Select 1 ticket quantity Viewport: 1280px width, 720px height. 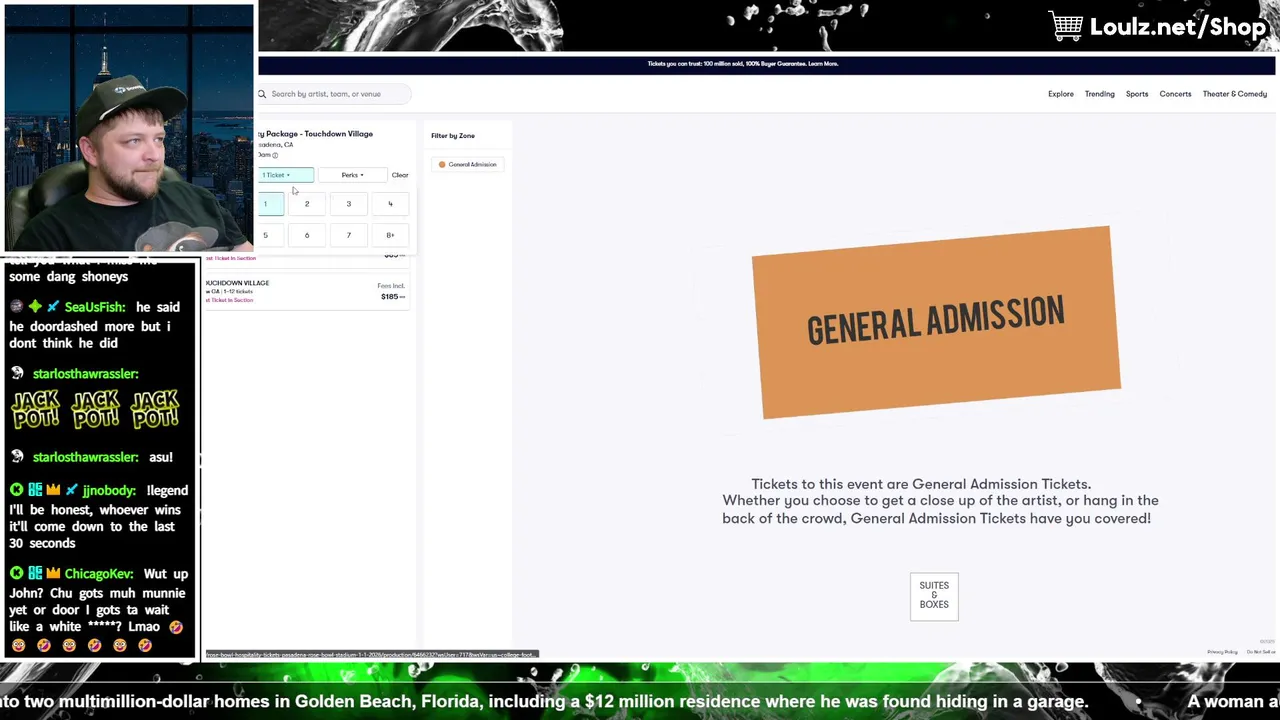pyautogui.click(x=270, y=204)
